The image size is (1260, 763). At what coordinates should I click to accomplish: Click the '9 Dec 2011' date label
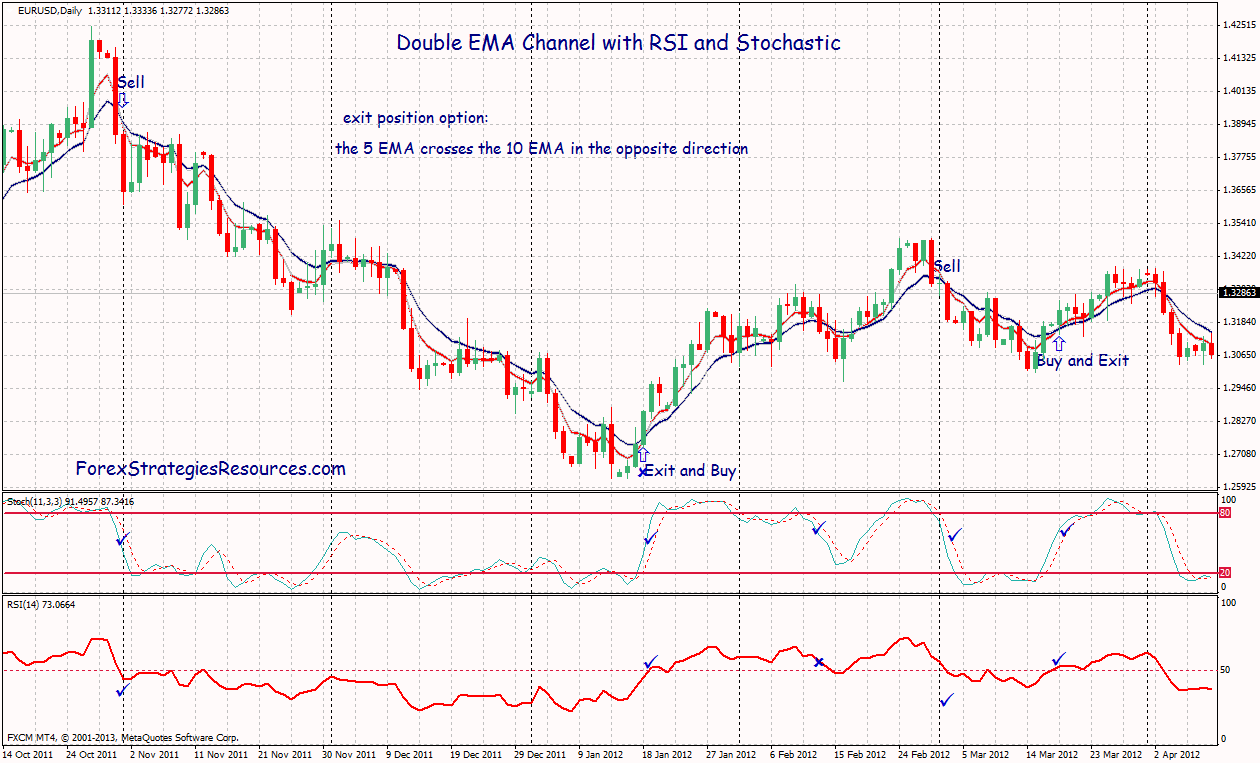[x=409, y=754]
